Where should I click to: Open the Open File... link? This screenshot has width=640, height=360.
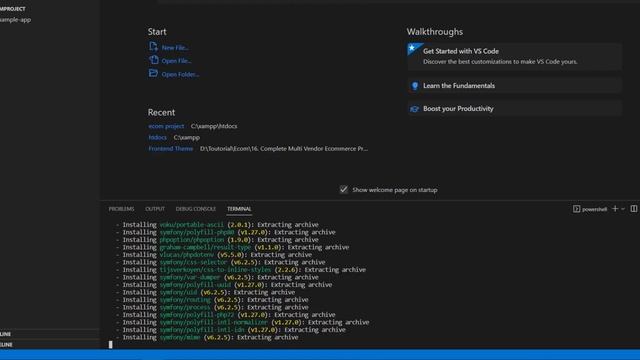pos(176,61)
